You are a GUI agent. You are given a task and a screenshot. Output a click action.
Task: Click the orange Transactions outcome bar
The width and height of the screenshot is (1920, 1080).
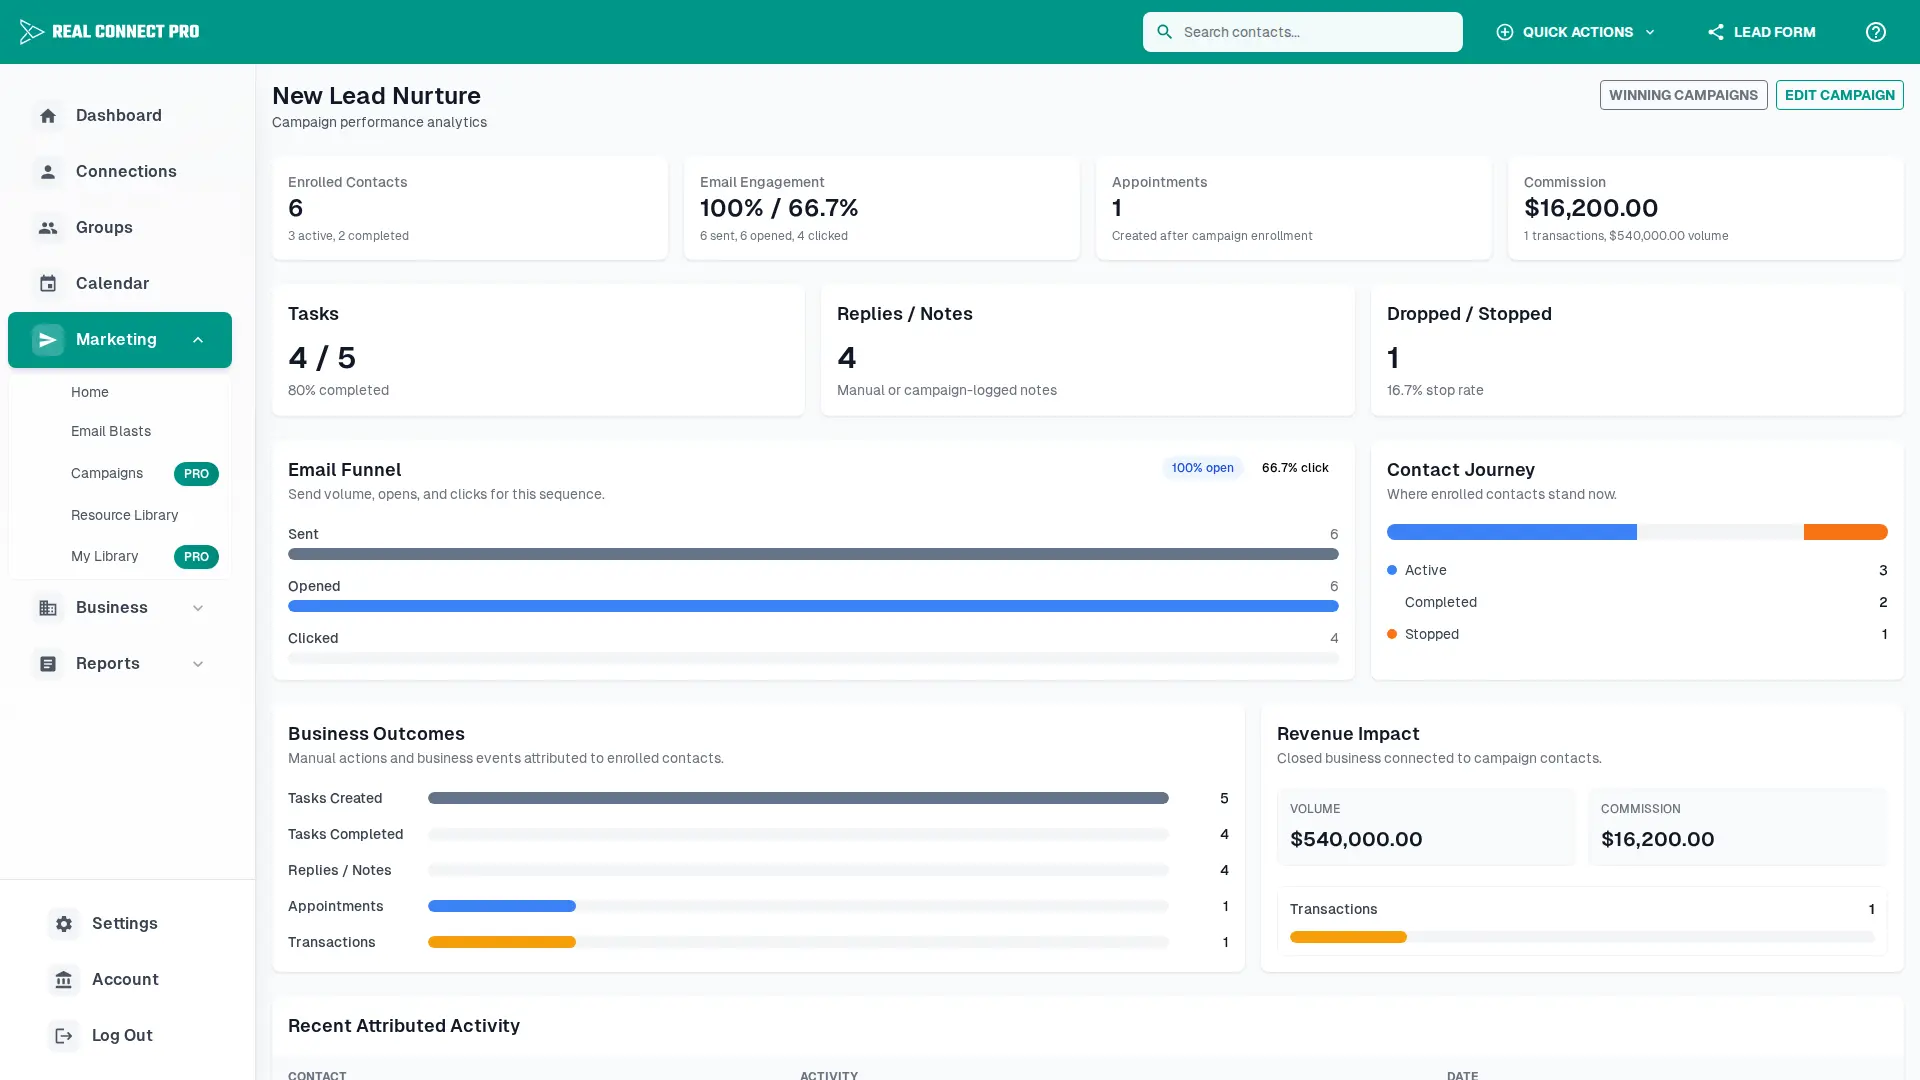coord(502,942)
